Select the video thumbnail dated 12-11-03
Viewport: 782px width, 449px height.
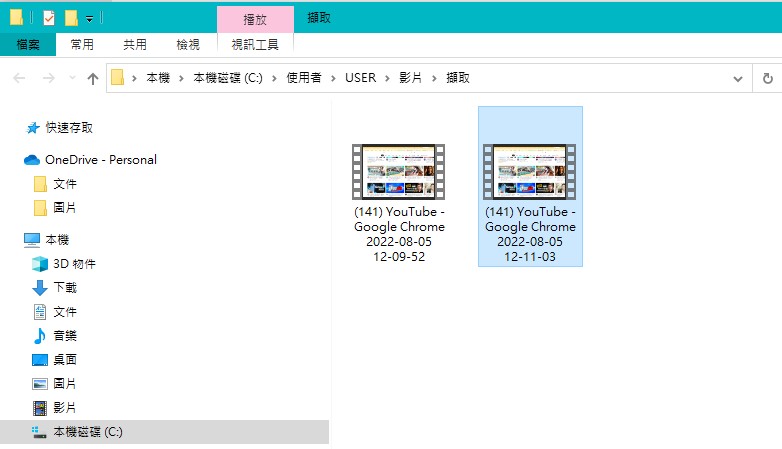coord(530,172)
